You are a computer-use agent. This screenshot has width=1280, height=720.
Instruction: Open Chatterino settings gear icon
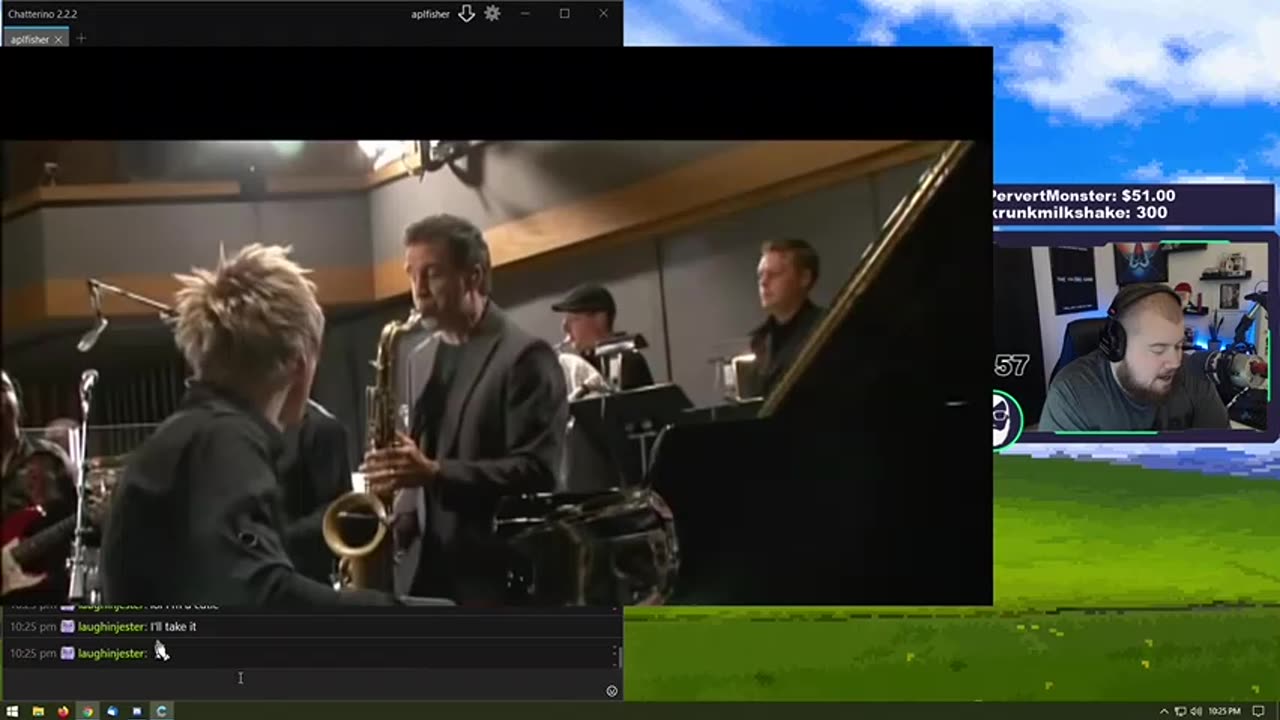click(x=492, y=14)
